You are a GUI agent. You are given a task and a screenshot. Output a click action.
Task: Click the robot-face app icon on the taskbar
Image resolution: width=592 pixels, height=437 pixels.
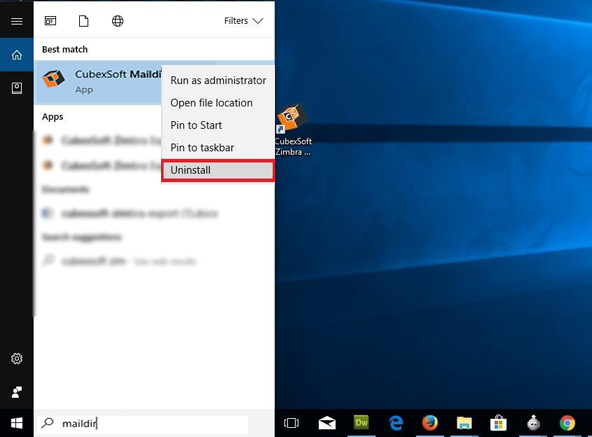533,423
